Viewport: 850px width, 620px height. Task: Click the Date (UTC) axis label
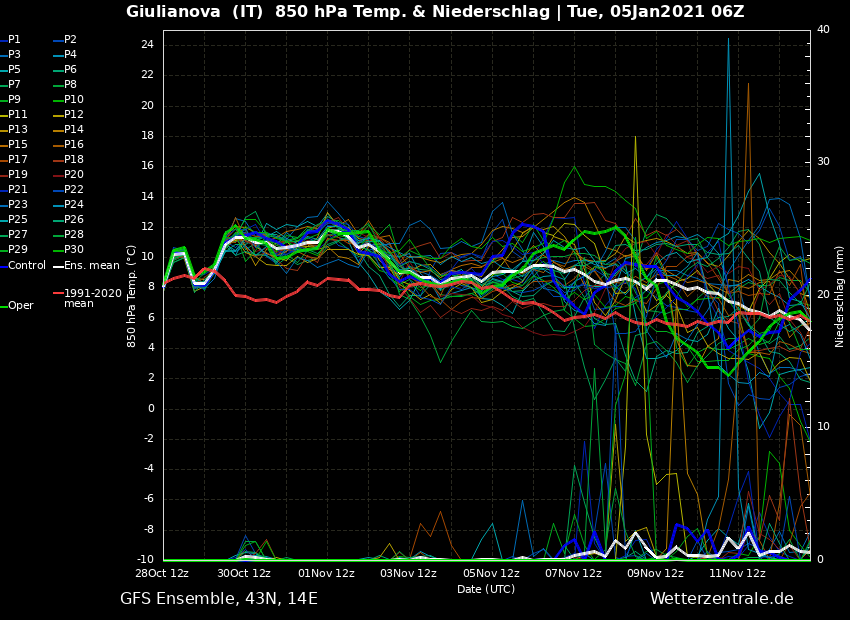click(486, 590)
